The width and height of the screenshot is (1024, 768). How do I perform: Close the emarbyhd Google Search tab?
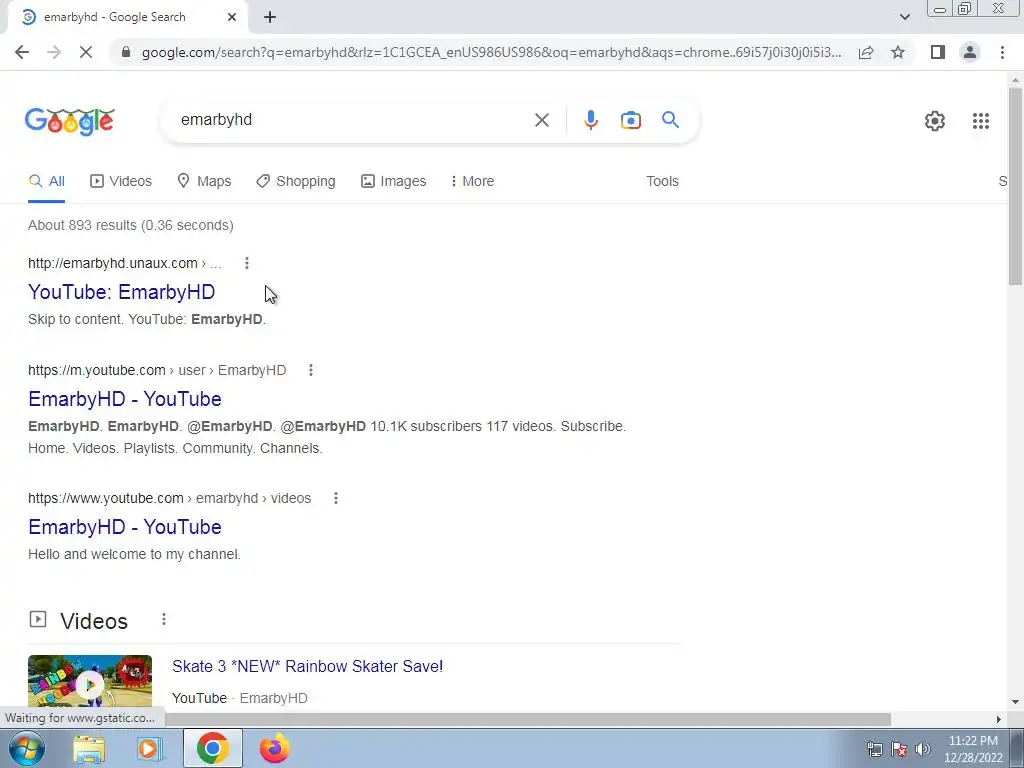pos(232,17)
